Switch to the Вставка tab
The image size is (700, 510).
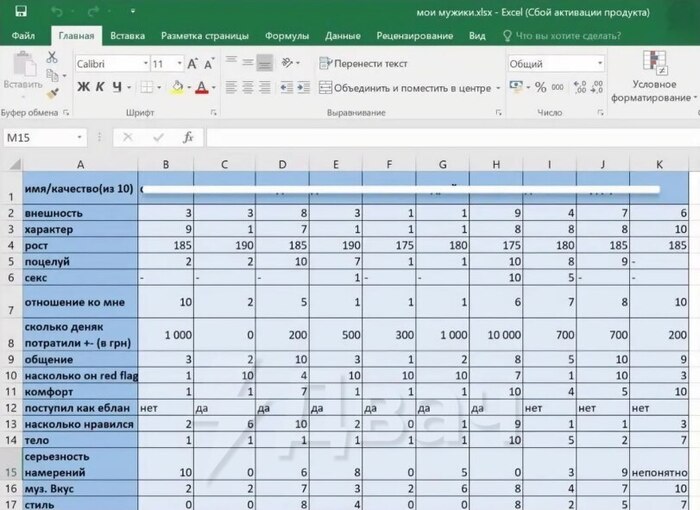[127, 35]
